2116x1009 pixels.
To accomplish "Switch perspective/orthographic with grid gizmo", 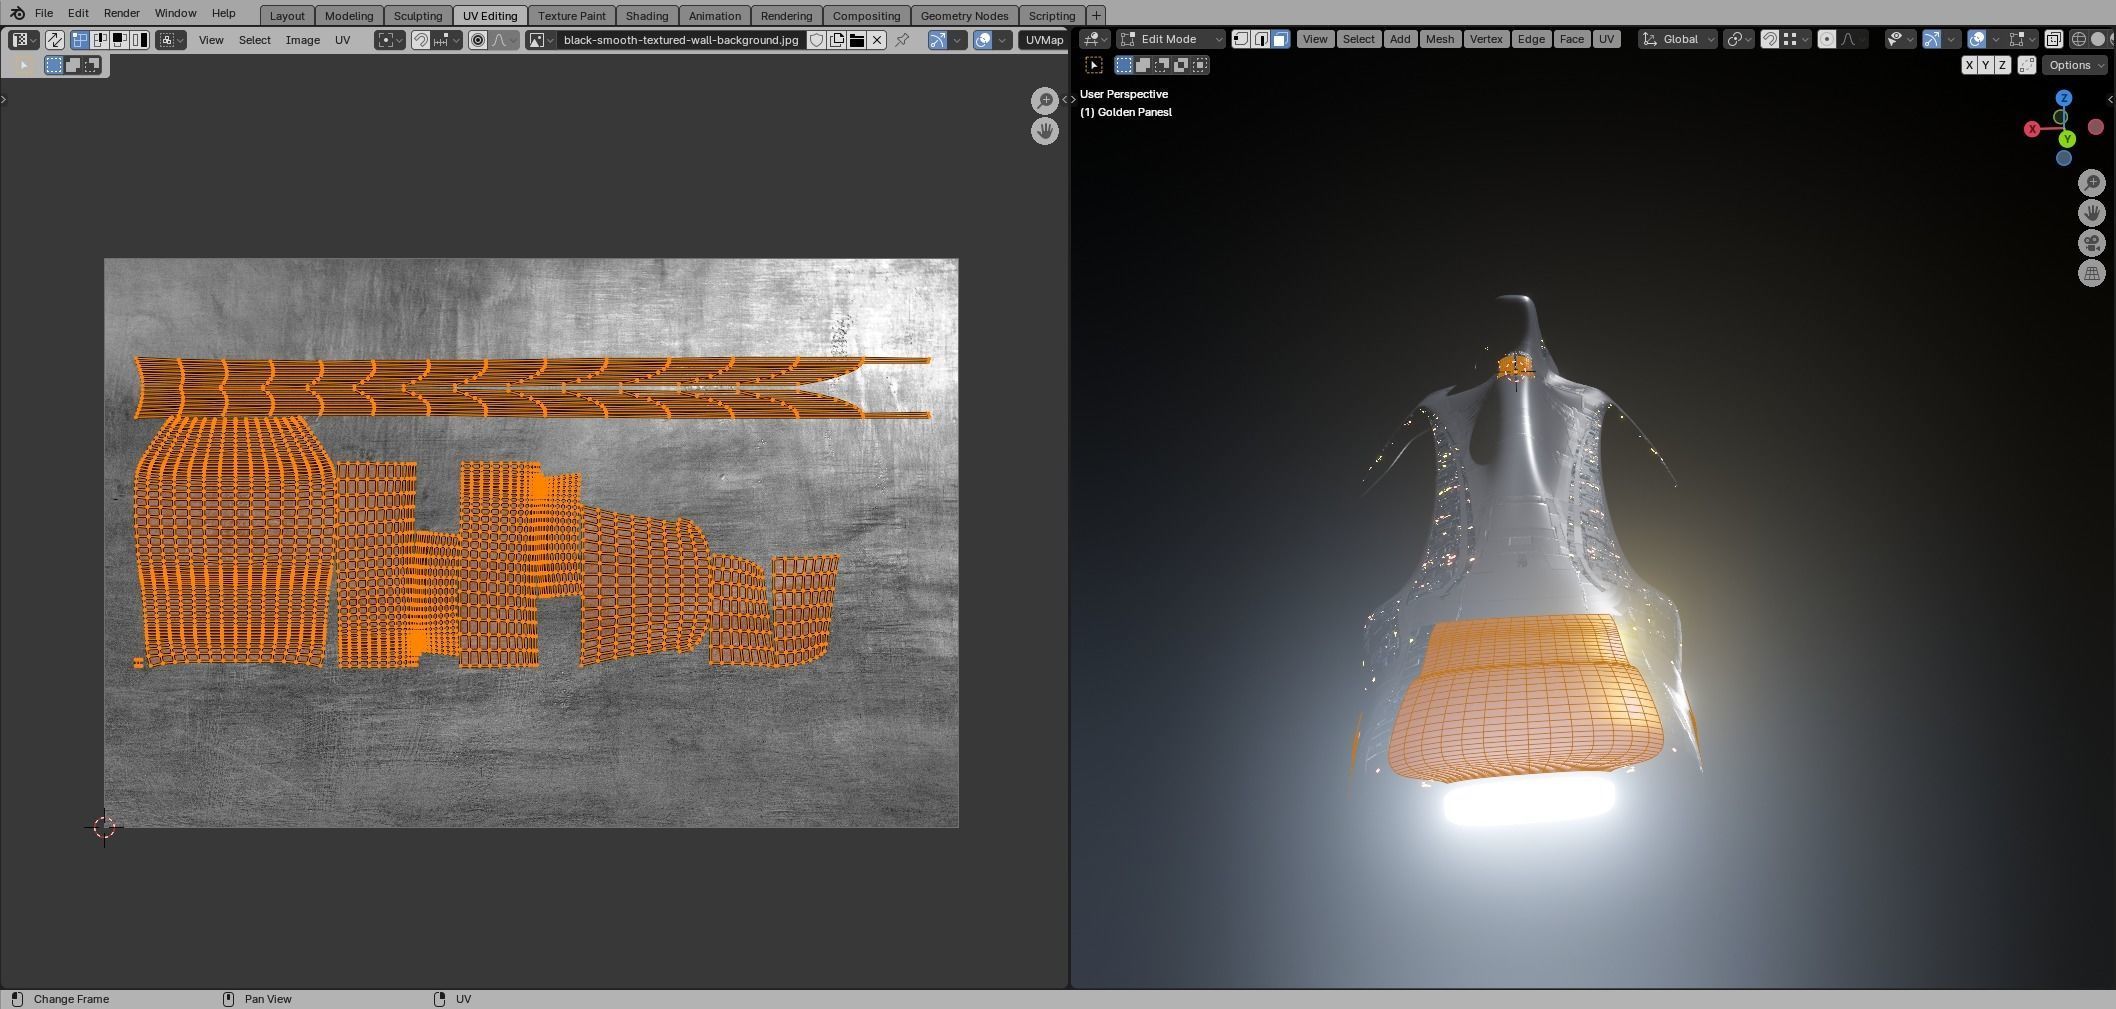I will click(2092, 273).
